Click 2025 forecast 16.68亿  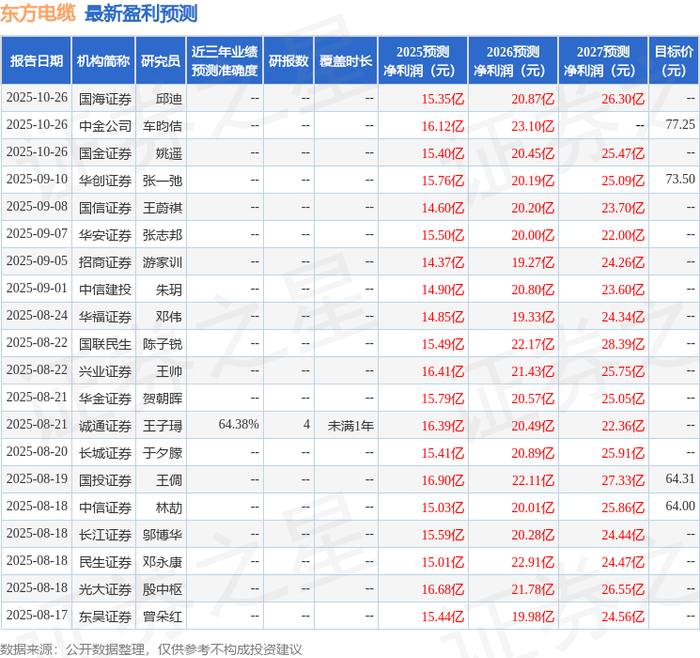443,589
